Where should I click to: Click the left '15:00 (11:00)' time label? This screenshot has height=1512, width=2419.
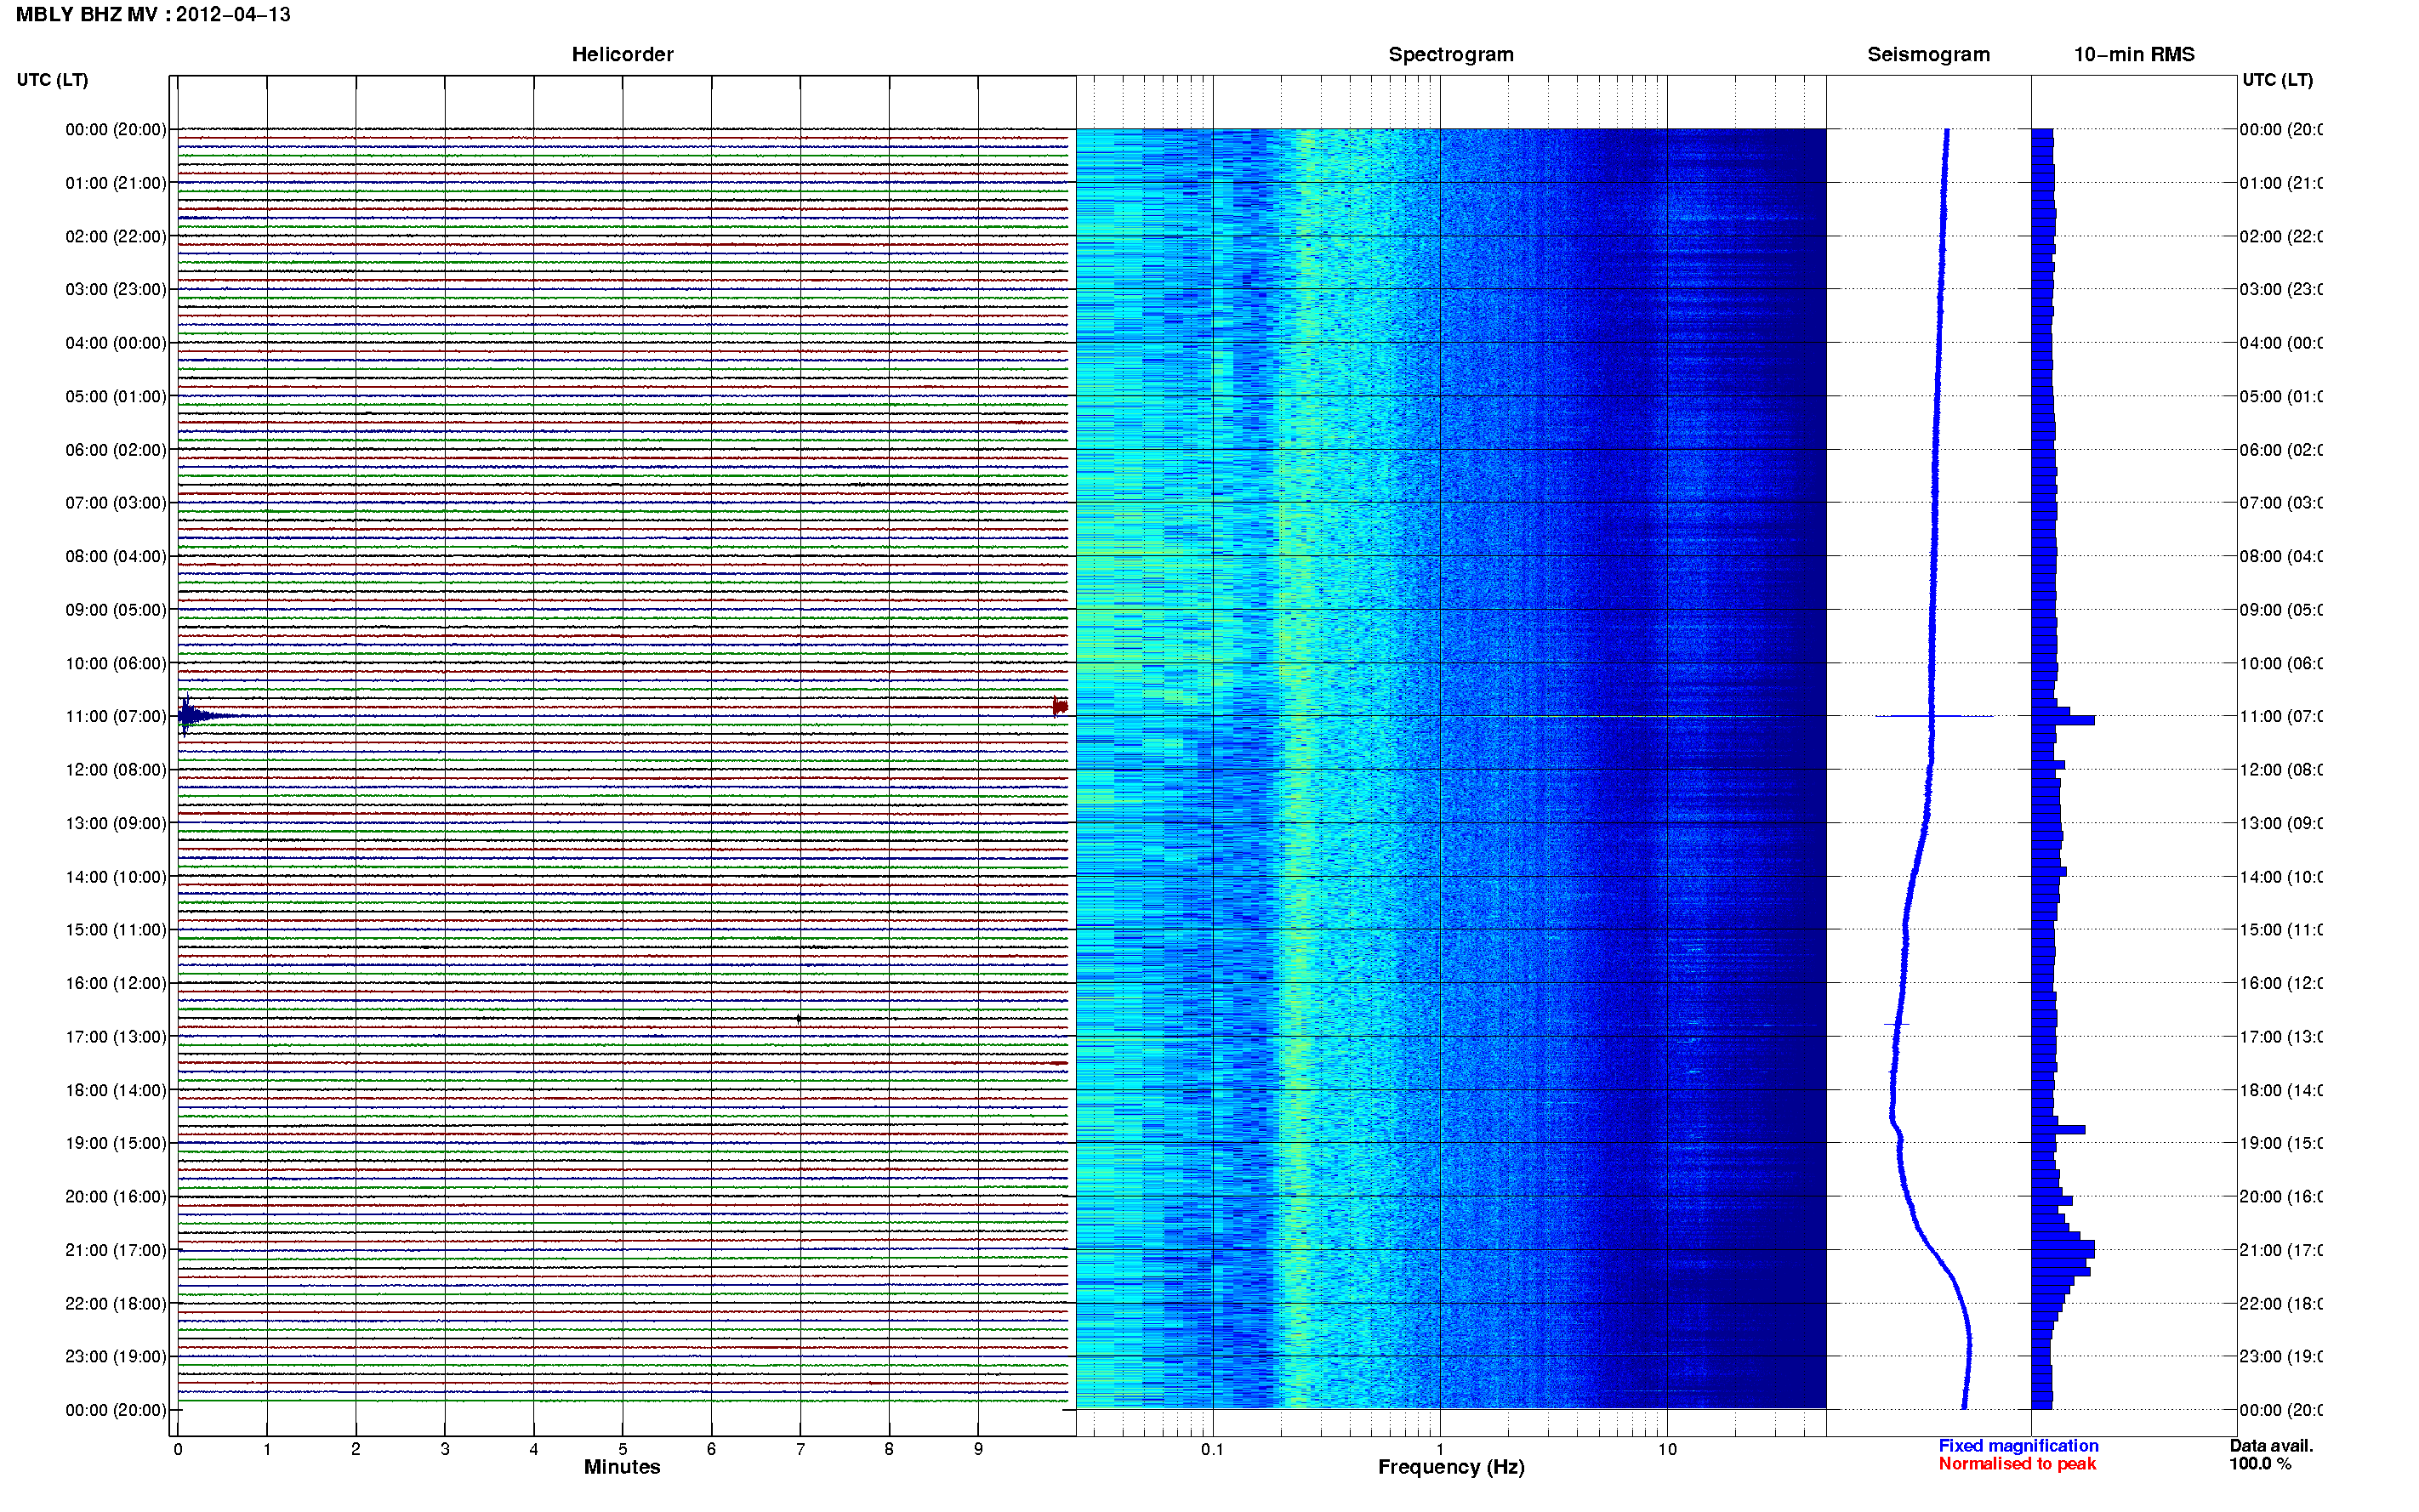pos(116,929)
